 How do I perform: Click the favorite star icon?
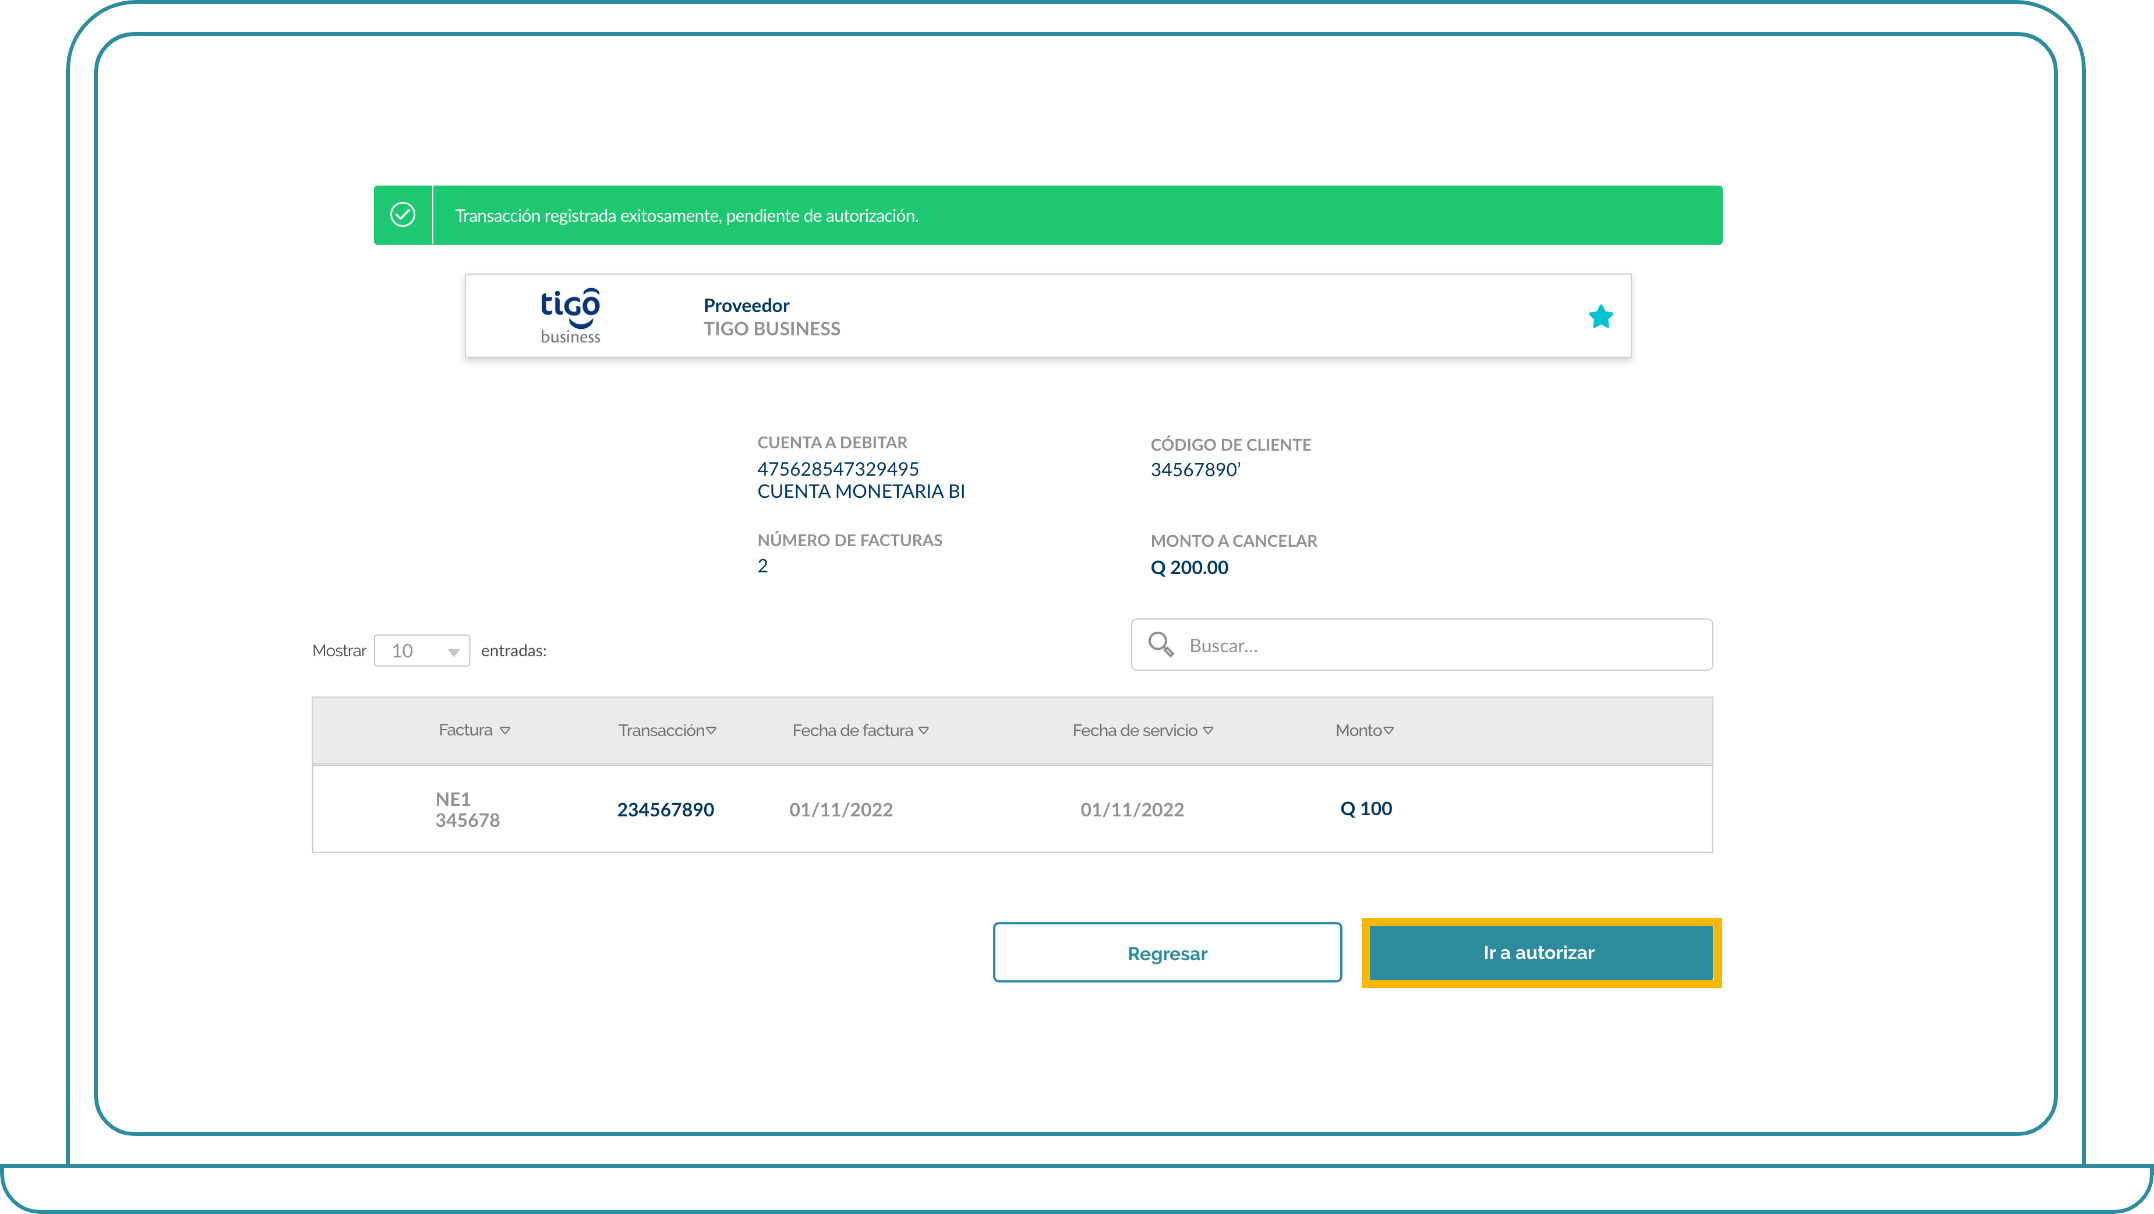1600,317
